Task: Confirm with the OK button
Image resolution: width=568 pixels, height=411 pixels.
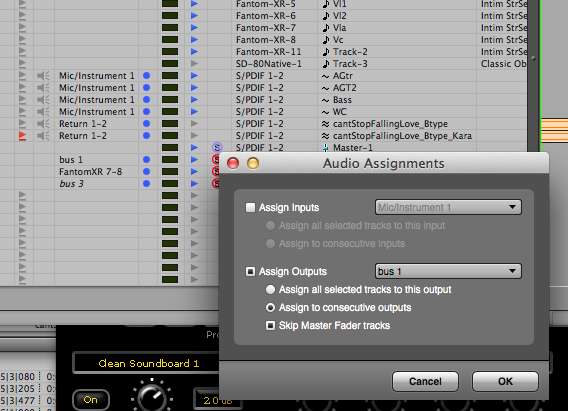Action: [505, 381]
